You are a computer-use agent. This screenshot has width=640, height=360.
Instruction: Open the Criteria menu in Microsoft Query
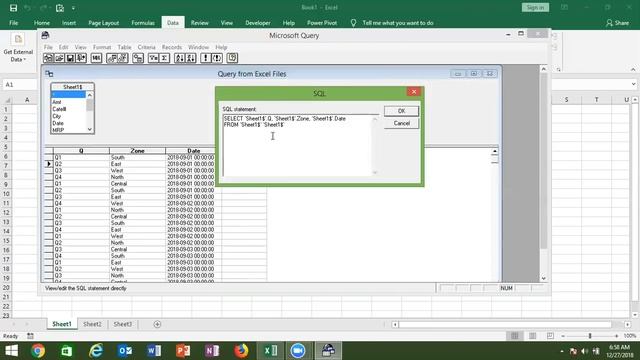click(x=147, y=47)
